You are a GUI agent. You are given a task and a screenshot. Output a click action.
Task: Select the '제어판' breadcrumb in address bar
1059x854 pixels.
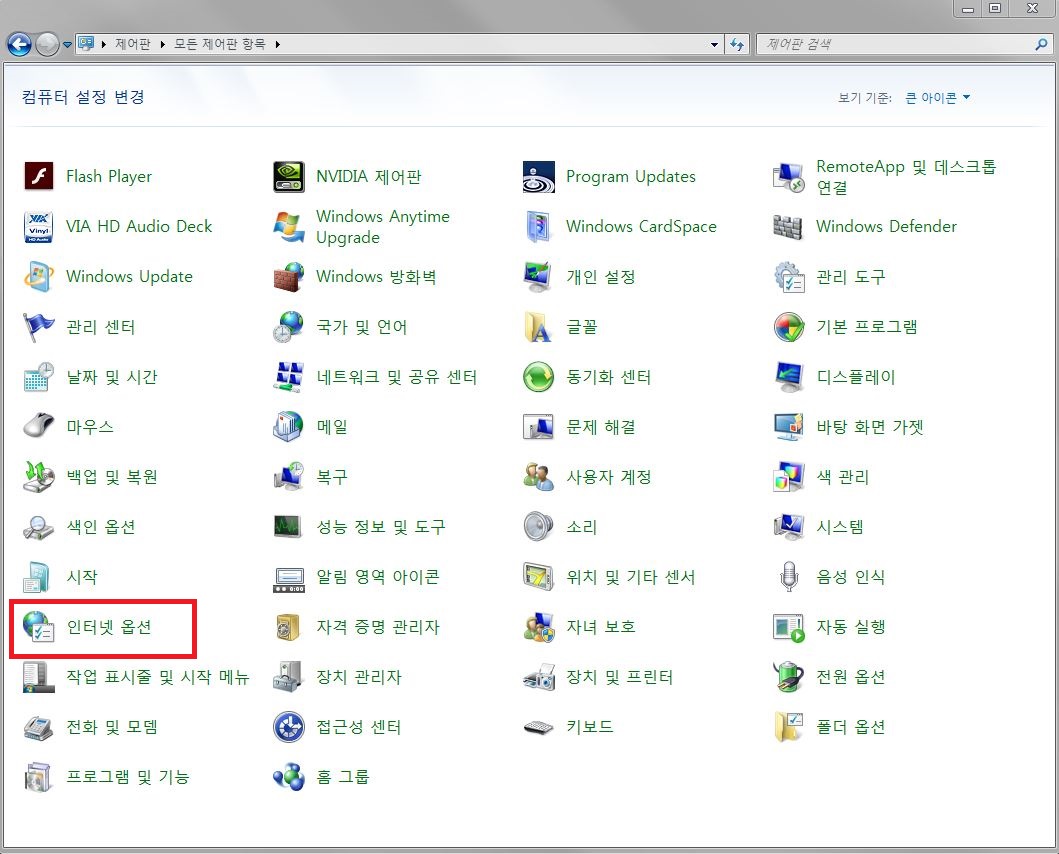tap(132, 45)
